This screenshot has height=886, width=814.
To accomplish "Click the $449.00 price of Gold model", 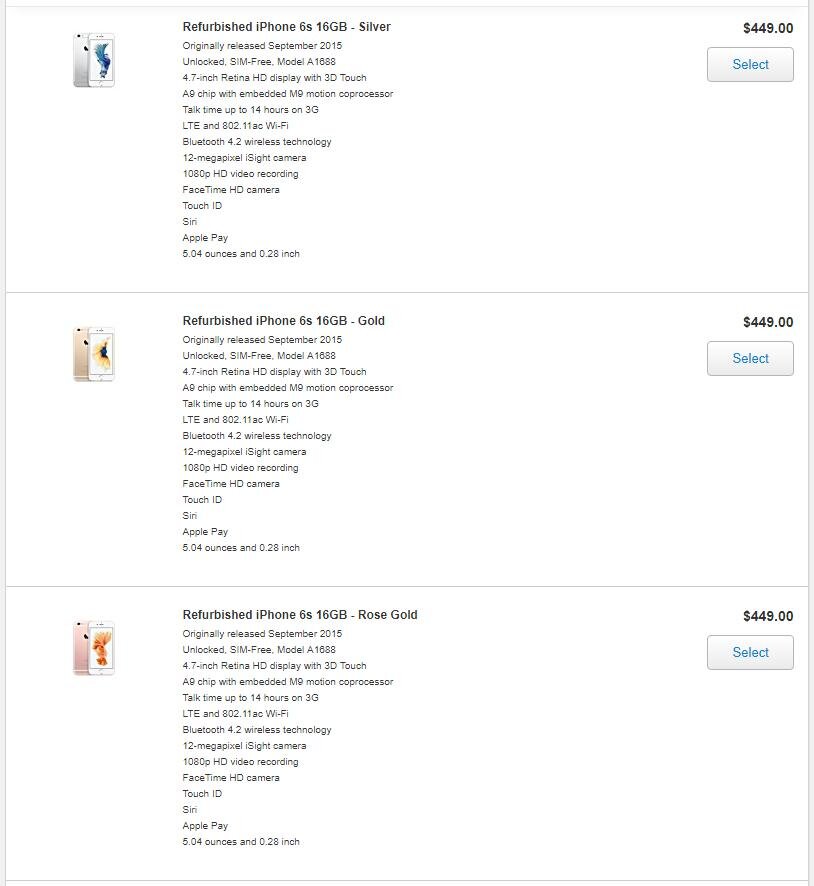I will [767, 322].
